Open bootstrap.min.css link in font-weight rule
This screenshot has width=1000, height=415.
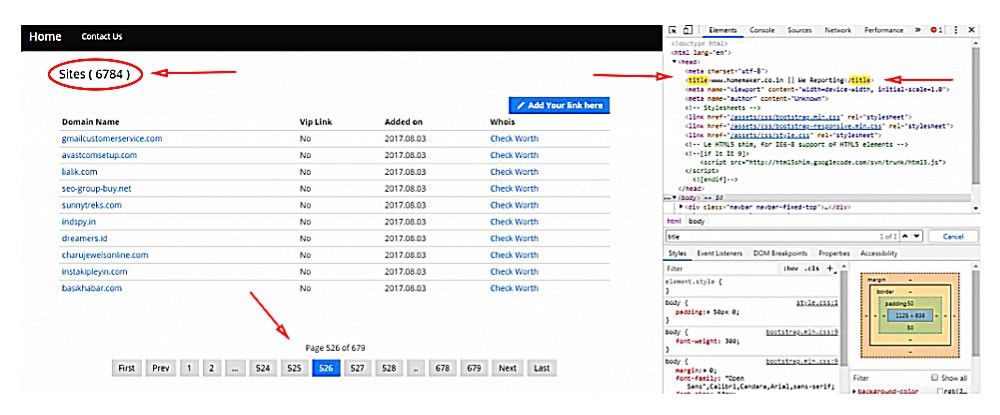802,332
